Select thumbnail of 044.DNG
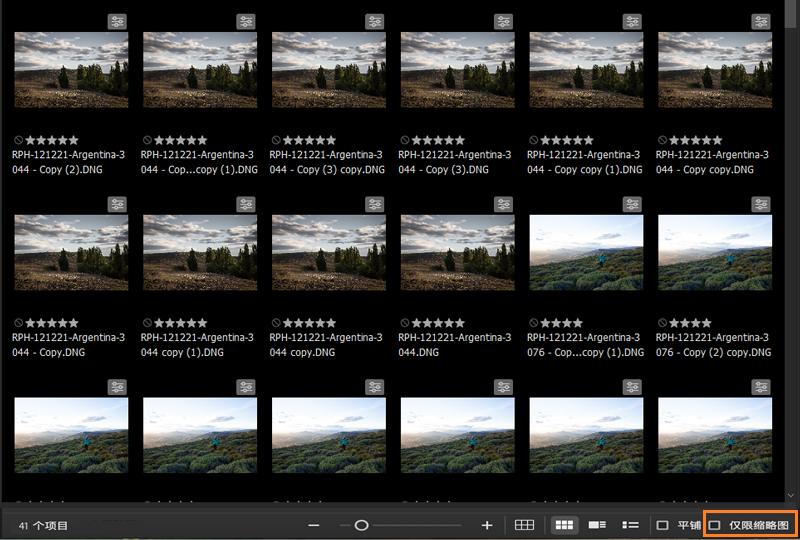800x540 pixels. (x=458, y=253)
